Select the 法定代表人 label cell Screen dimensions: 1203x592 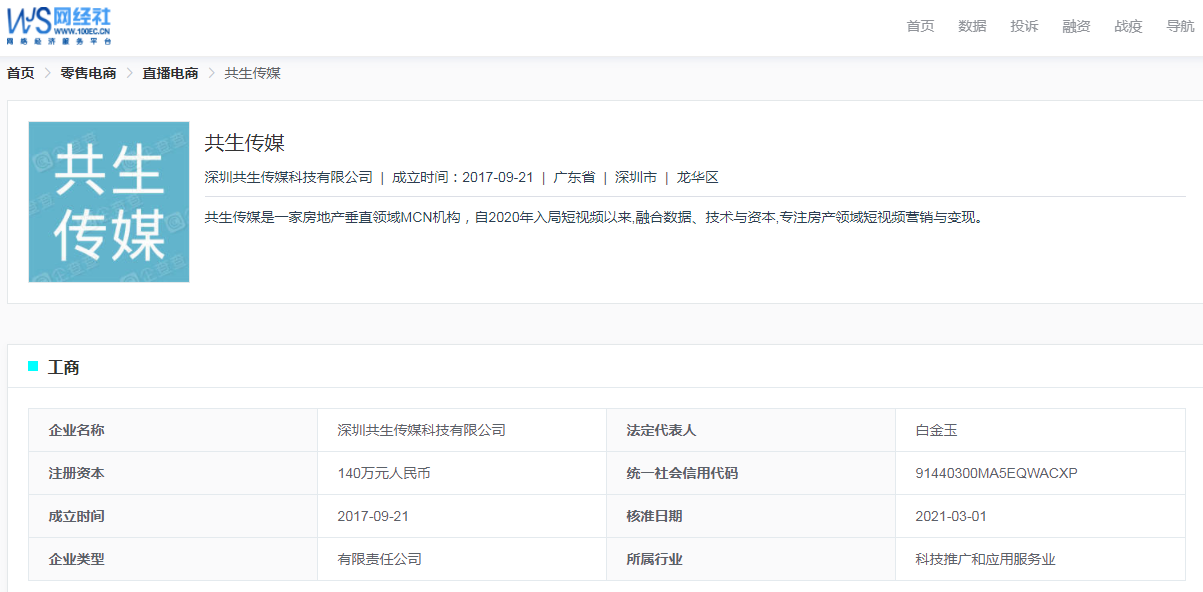[751, 430]
